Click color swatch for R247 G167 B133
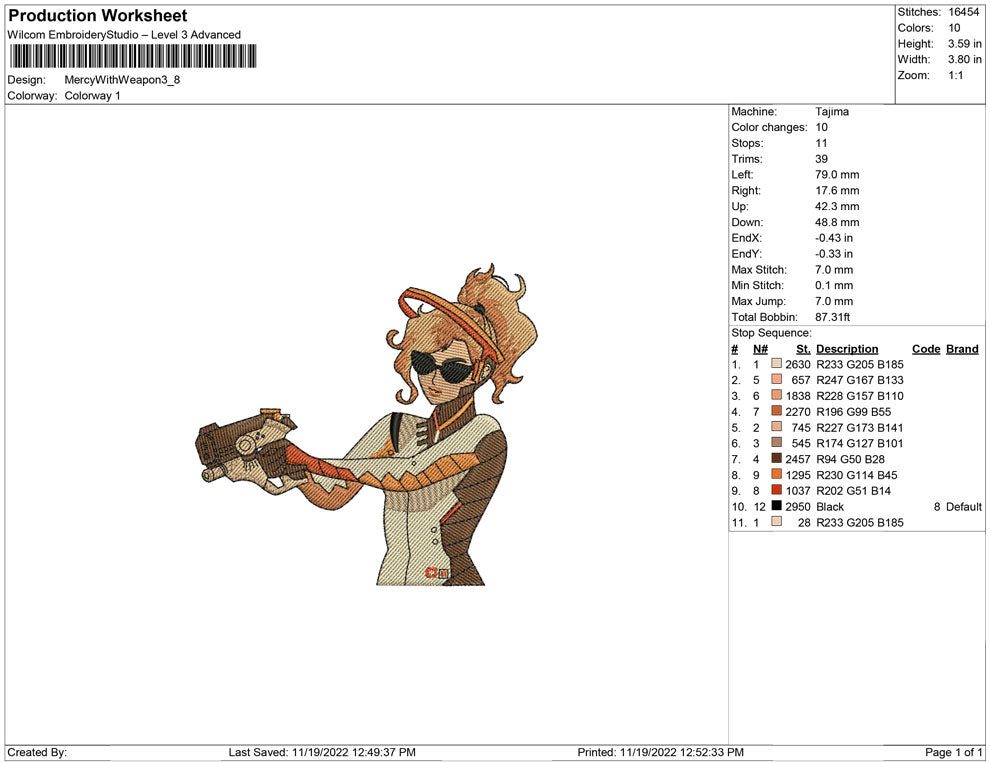Screen dimensions: 990x762 click(777, 379)
